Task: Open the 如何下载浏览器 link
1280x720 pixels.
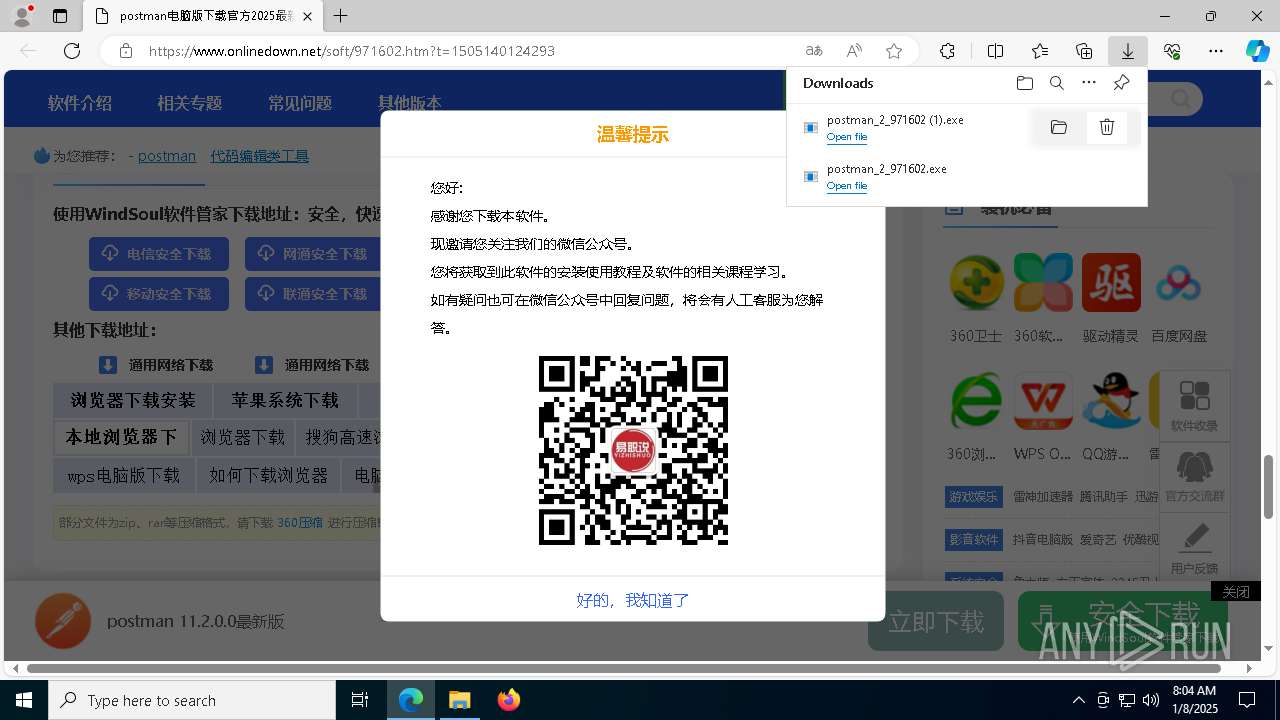Action: pyautogui.click(x=268, y=475)
